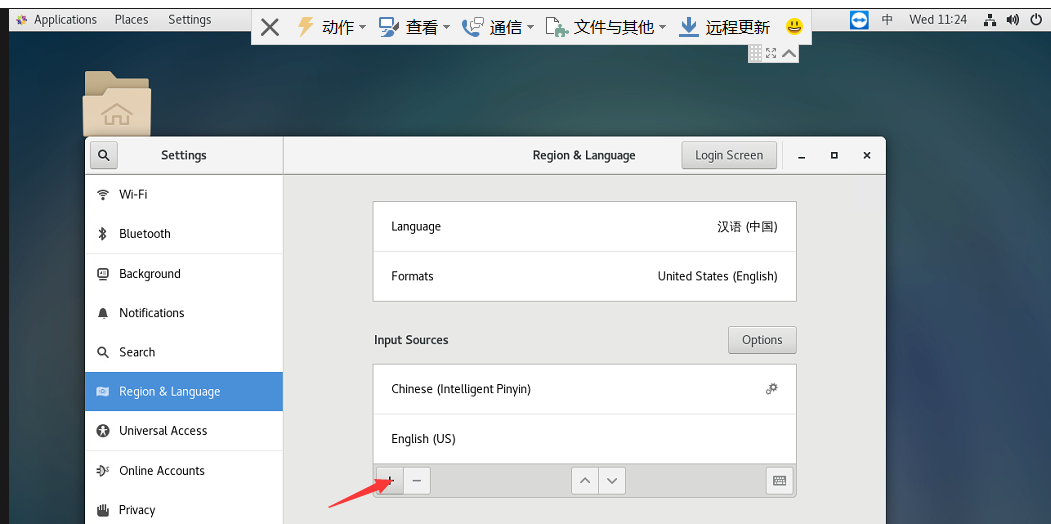Open input method 中 indicator
The width and height of the screenshot is (1051, 524).
click(x=887, y=20)
